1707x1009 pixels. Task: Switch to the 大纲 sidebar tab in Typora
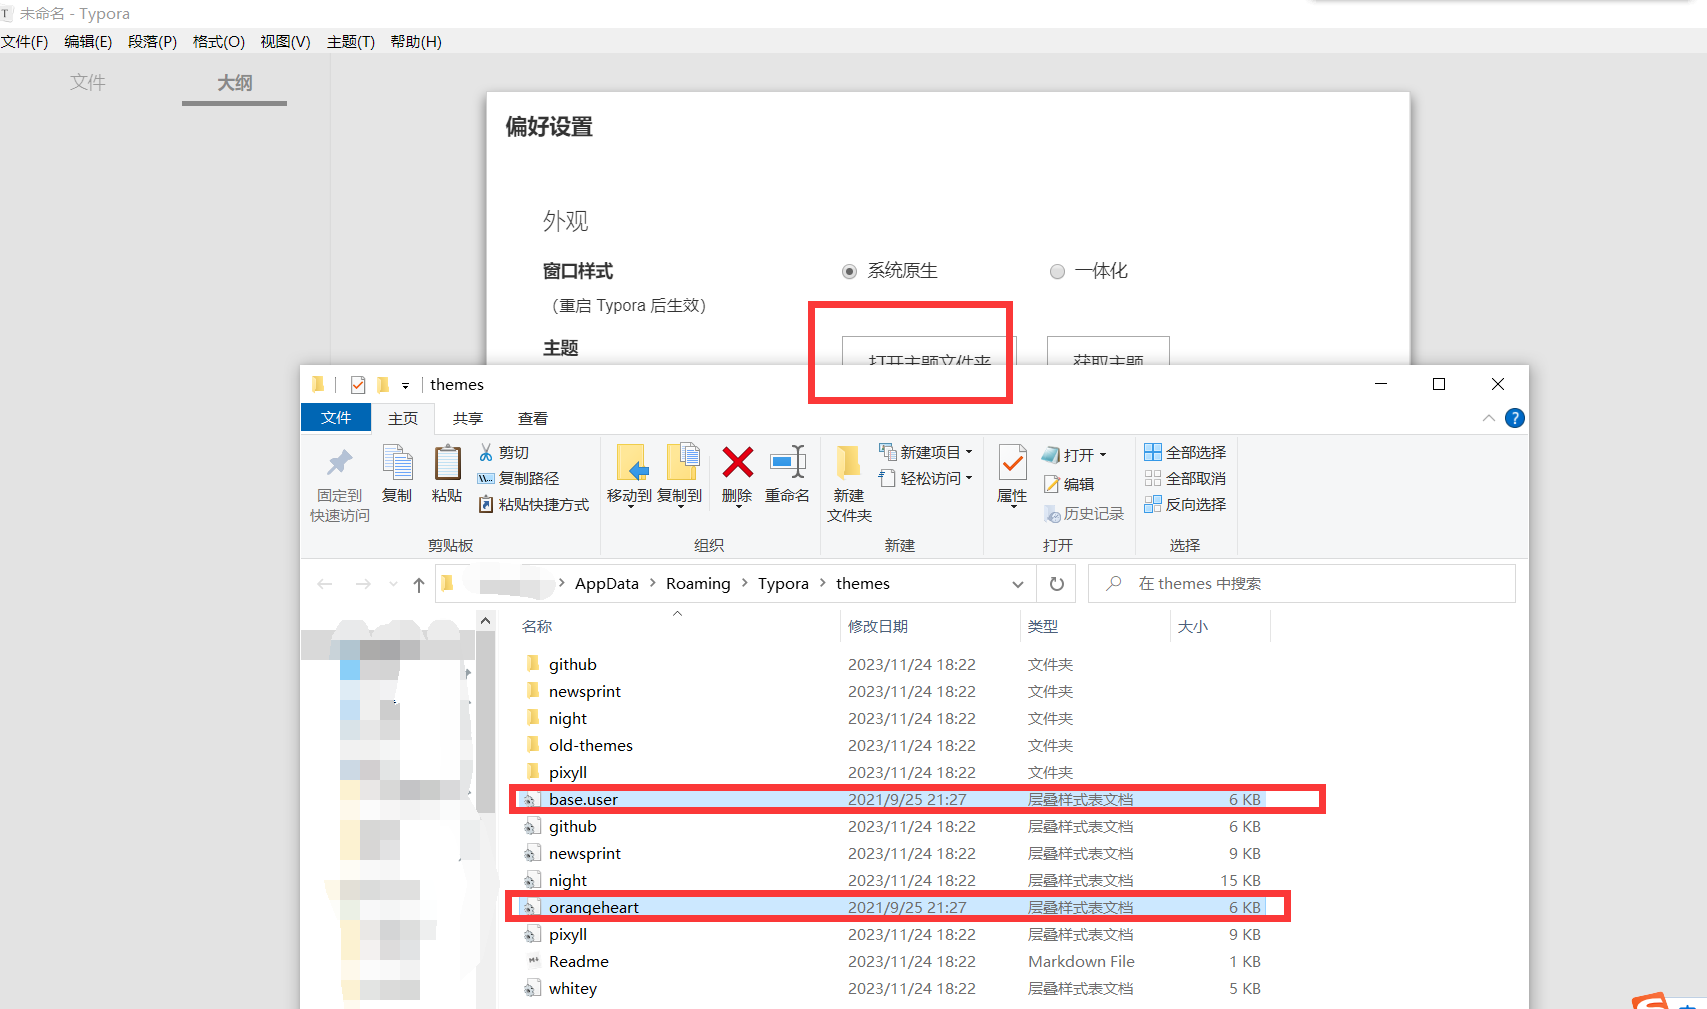click(x=235, y=83)
